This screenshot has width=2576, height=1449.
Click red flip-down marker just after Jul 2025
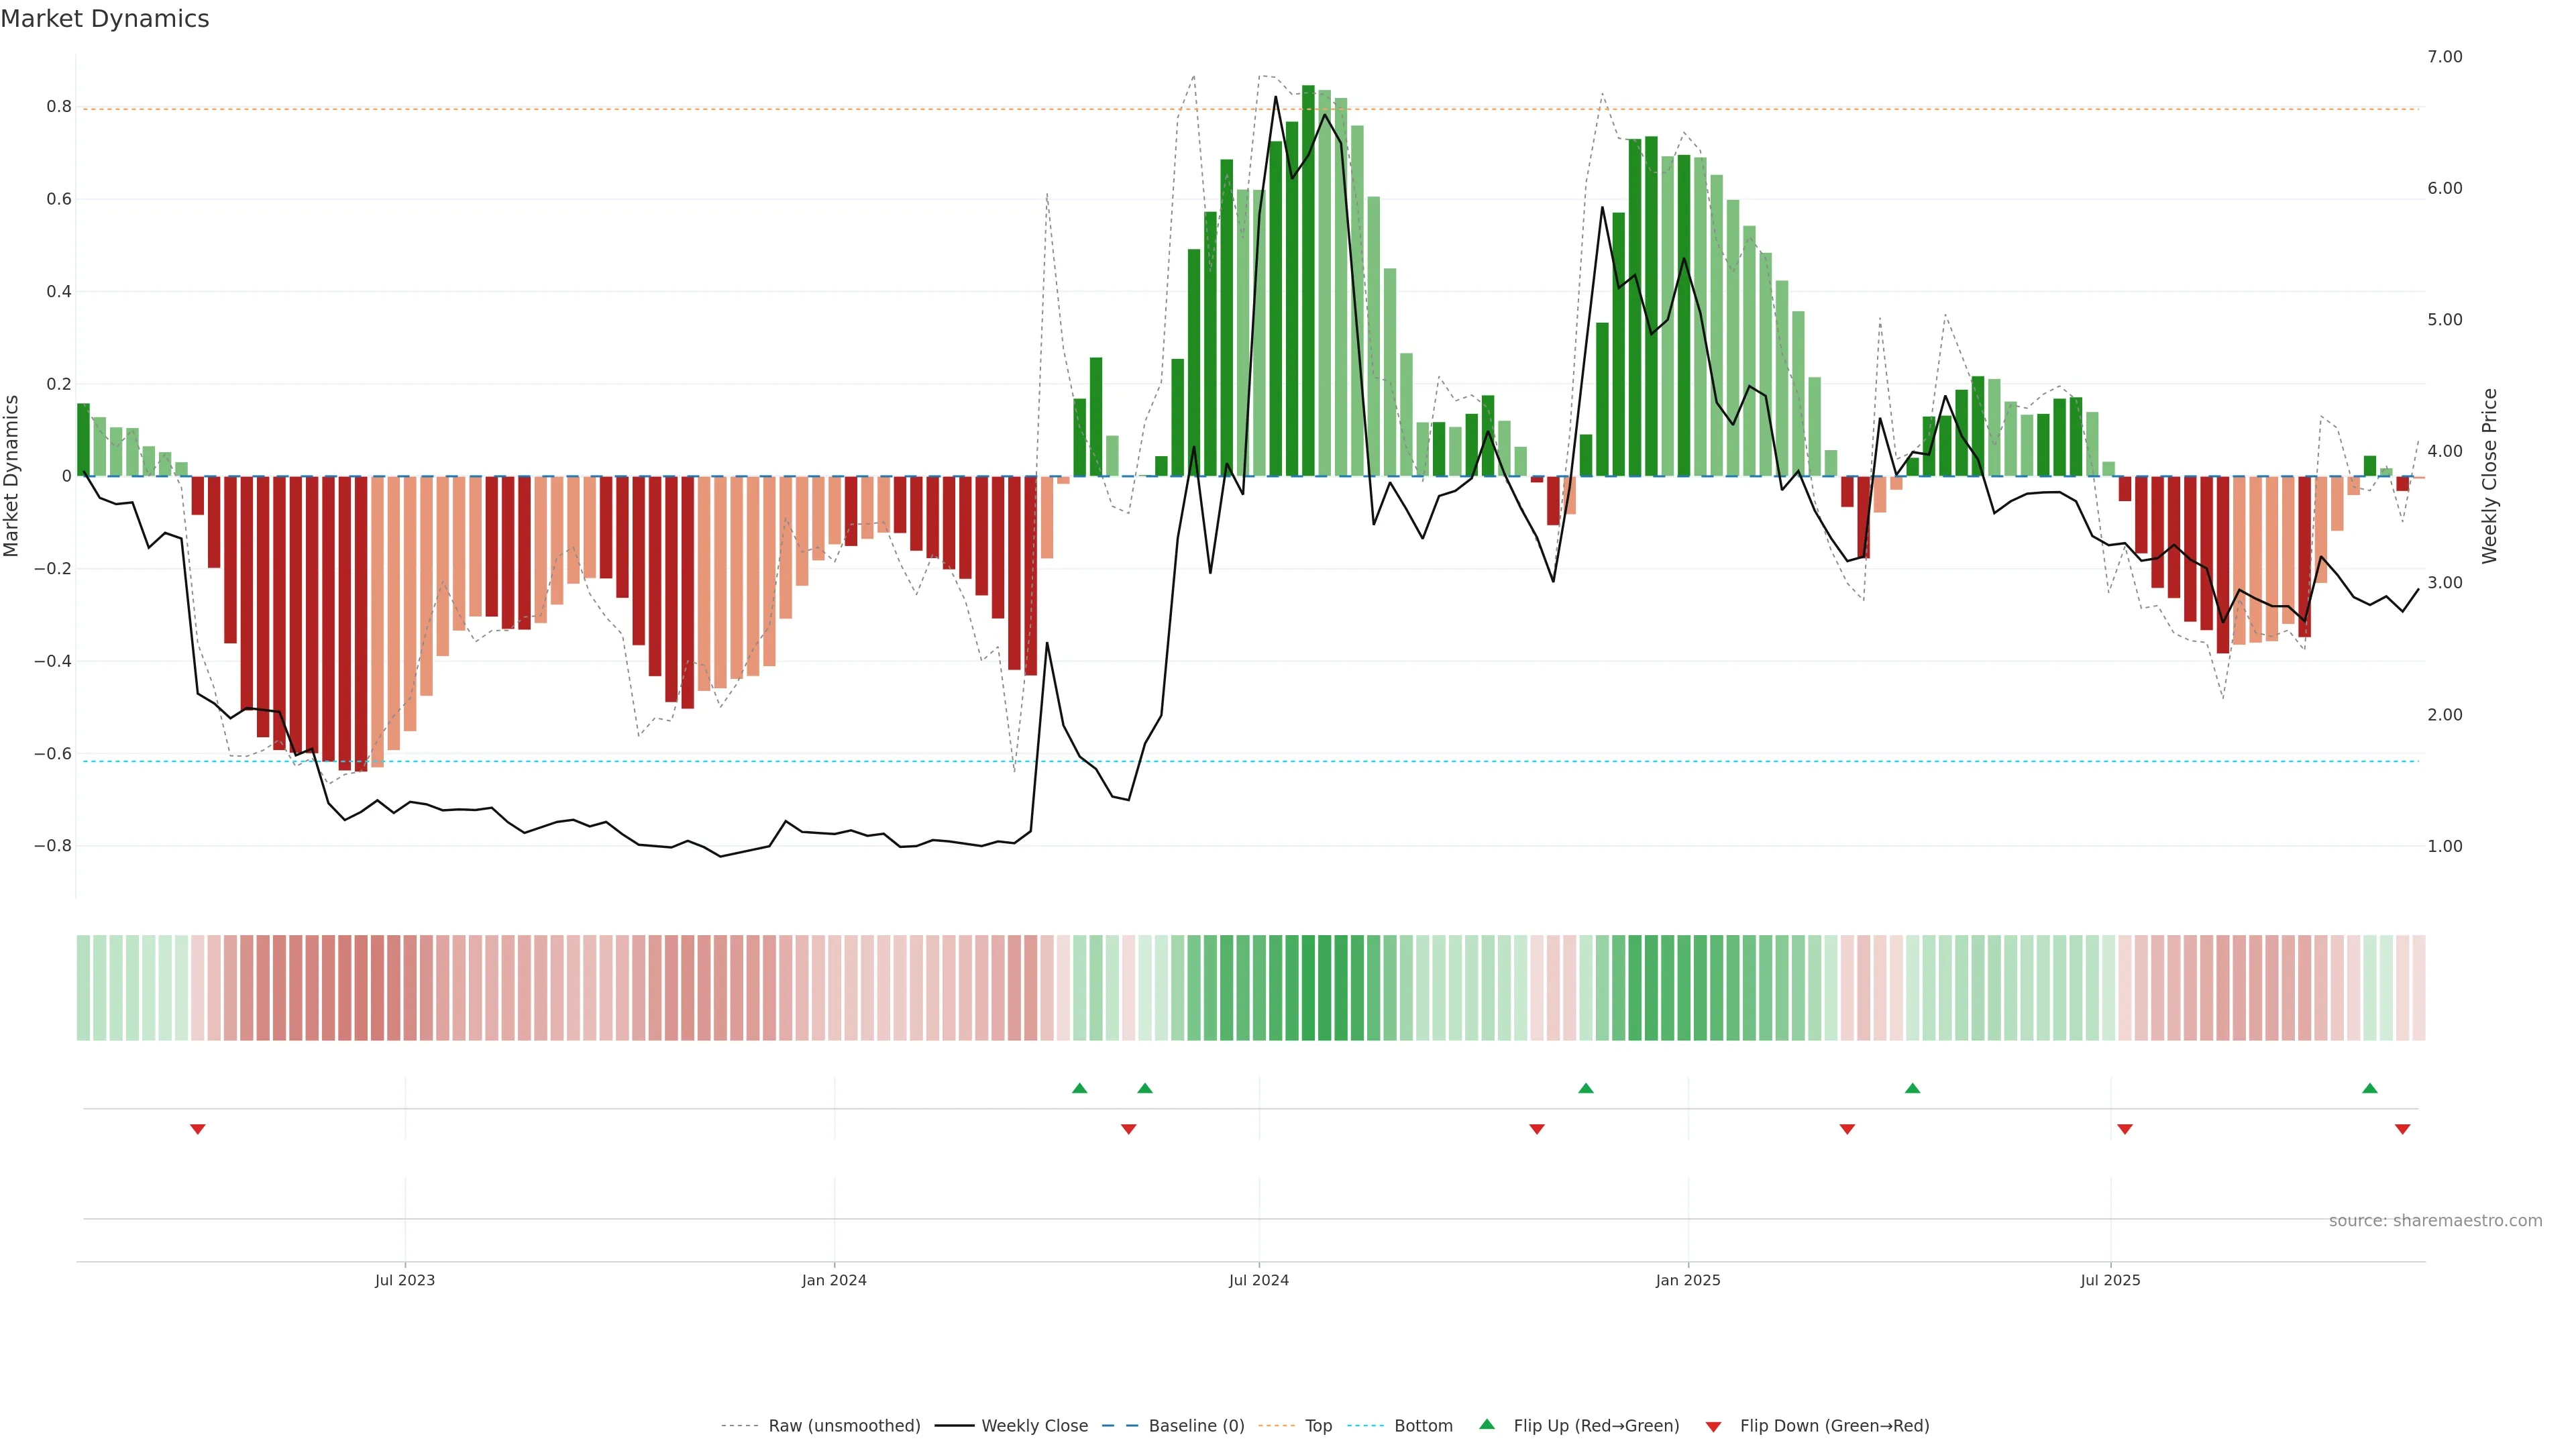click(x=2125, y=1129)
